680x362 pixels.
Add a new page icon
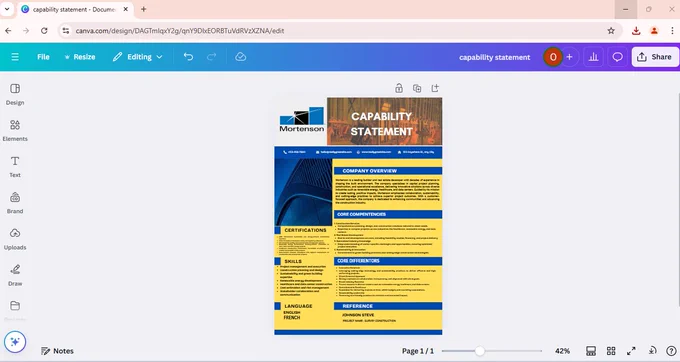point(435,88)
